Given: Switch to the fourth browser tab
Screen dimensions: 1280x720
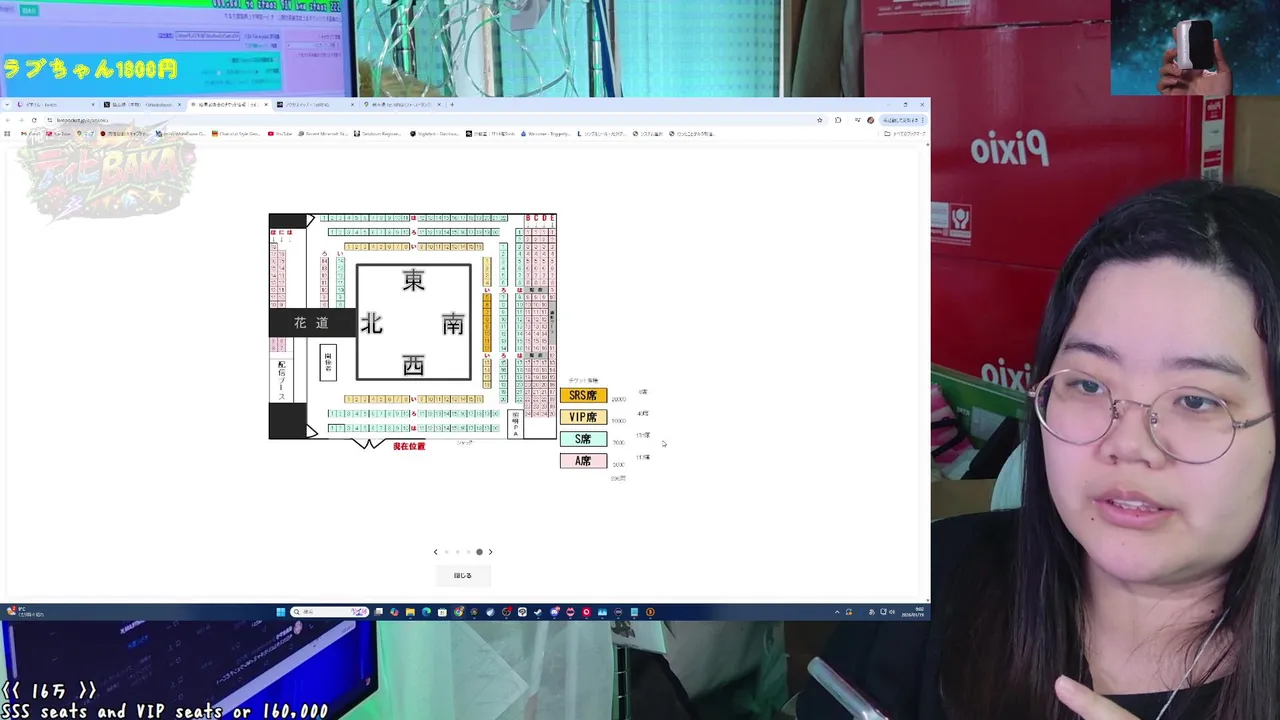Looking at the screenshot, I should [x=314, y=104].
